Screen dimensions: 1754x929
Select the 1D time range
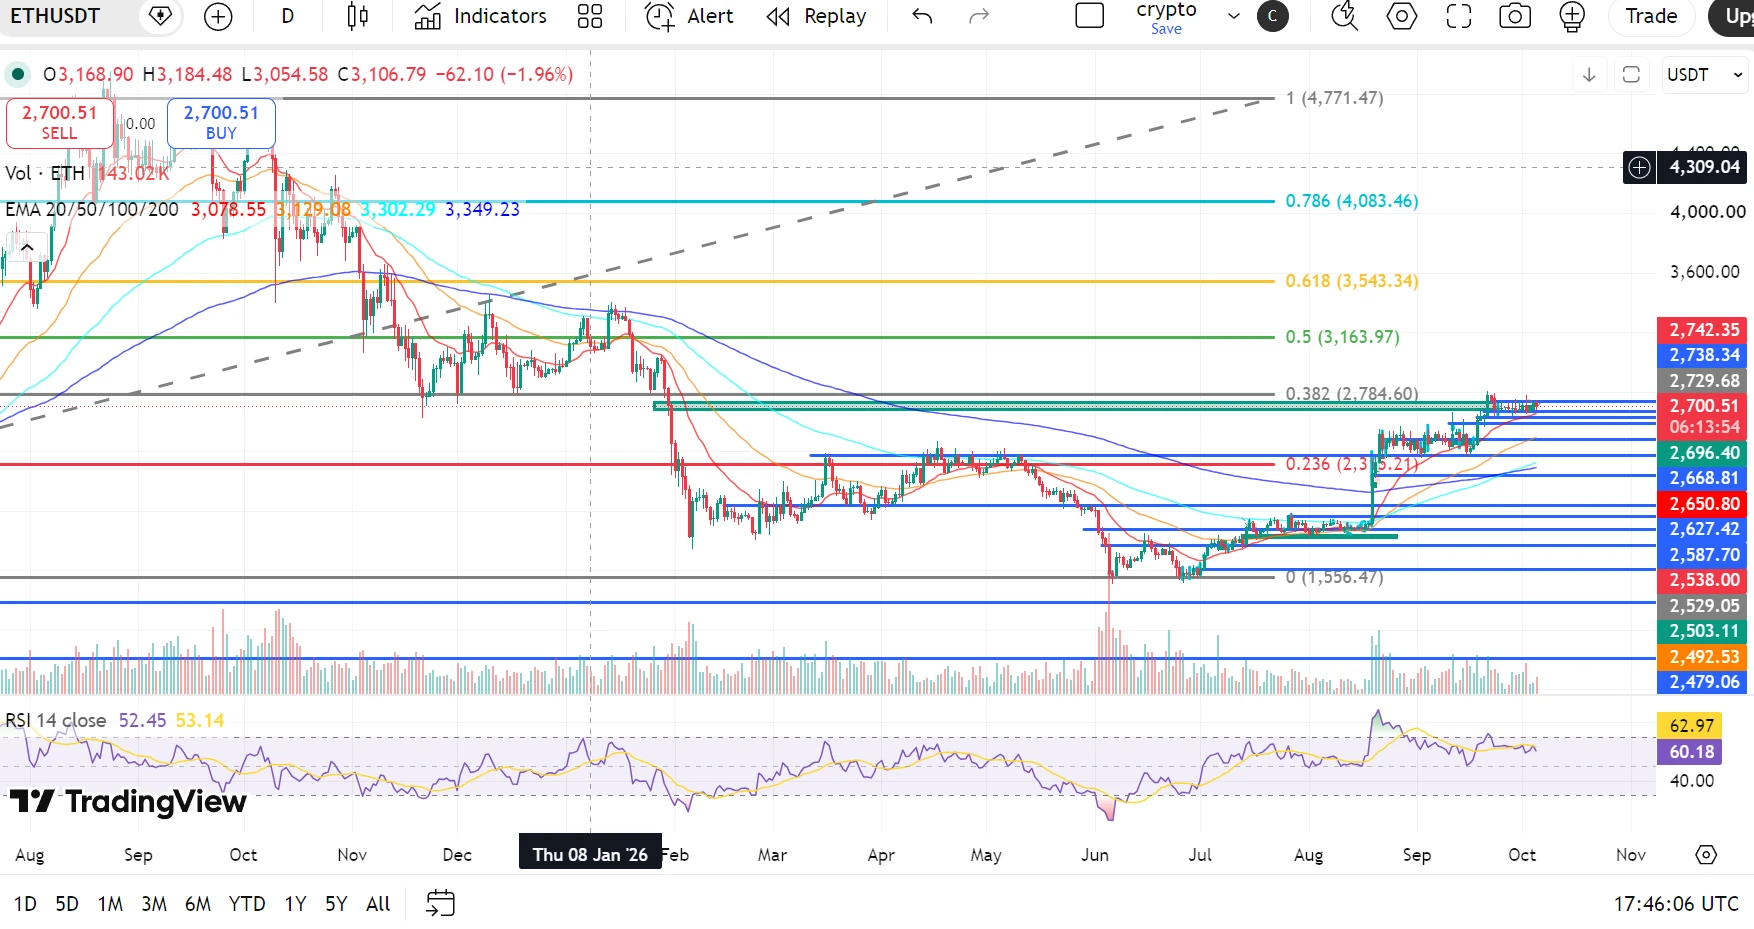(25, 904)
